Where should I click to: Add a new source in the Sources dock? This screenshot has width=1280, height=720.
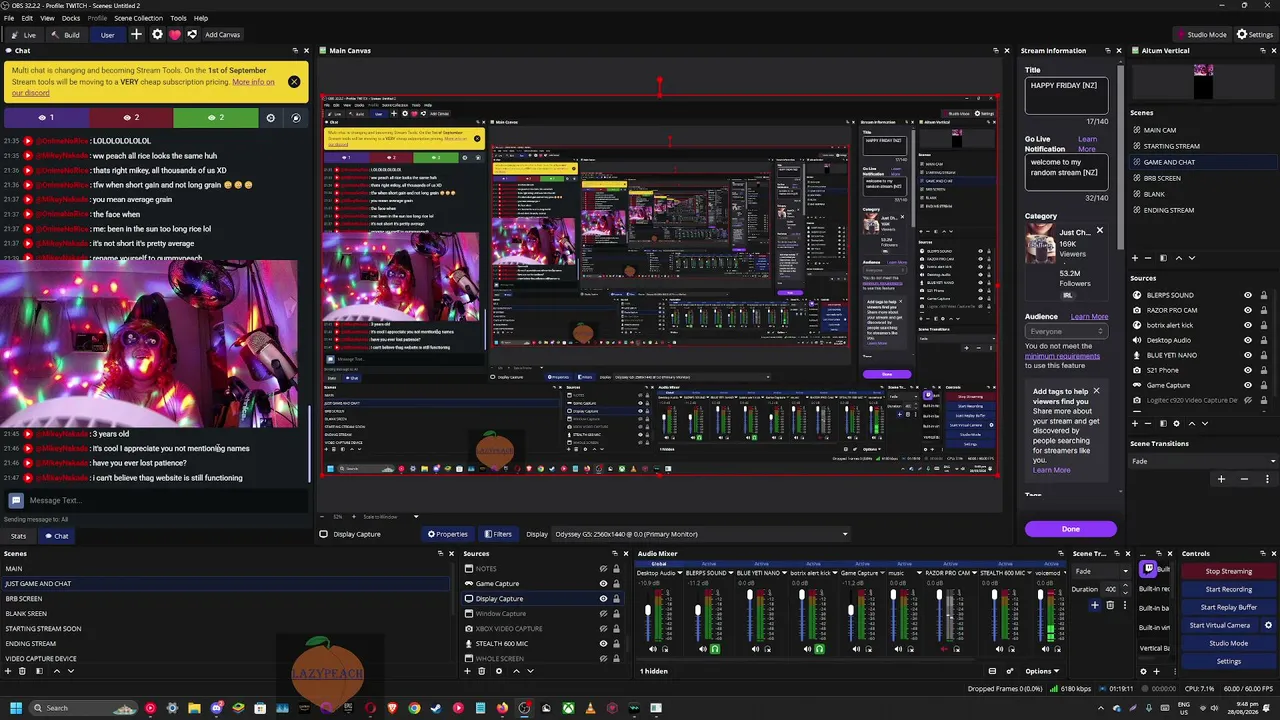pos(467,671)
